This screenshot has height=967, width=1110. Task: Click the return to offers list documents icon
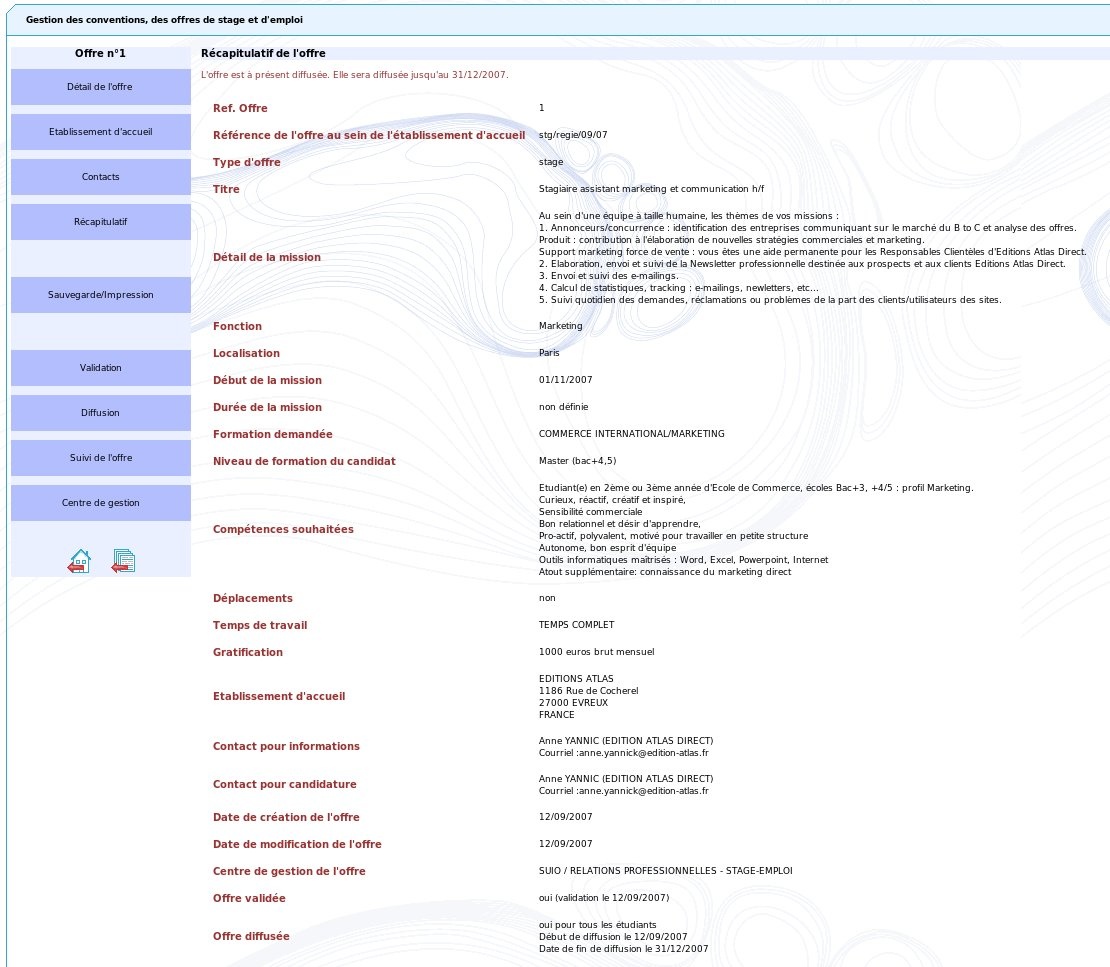[123, 561]
